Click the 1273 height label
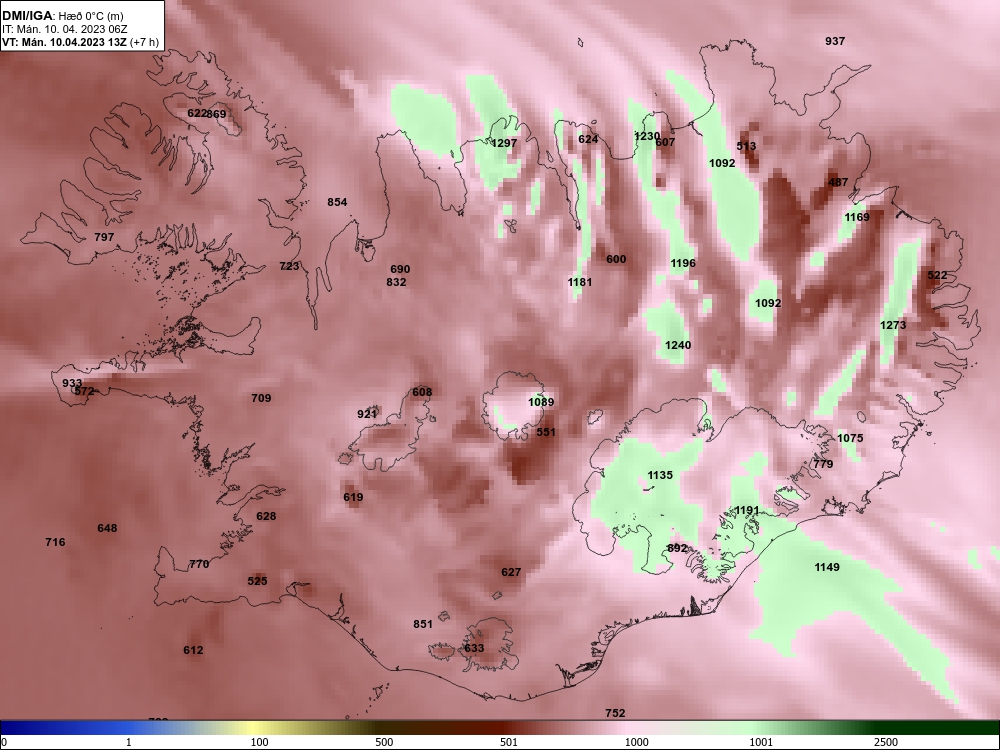 pyautogui.click(x=893, y=325)
